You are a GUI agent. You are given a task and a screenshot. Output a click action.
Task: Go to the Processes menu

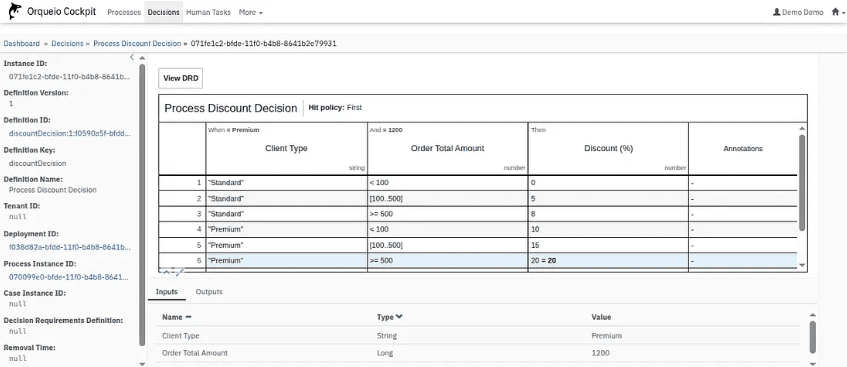124,12
